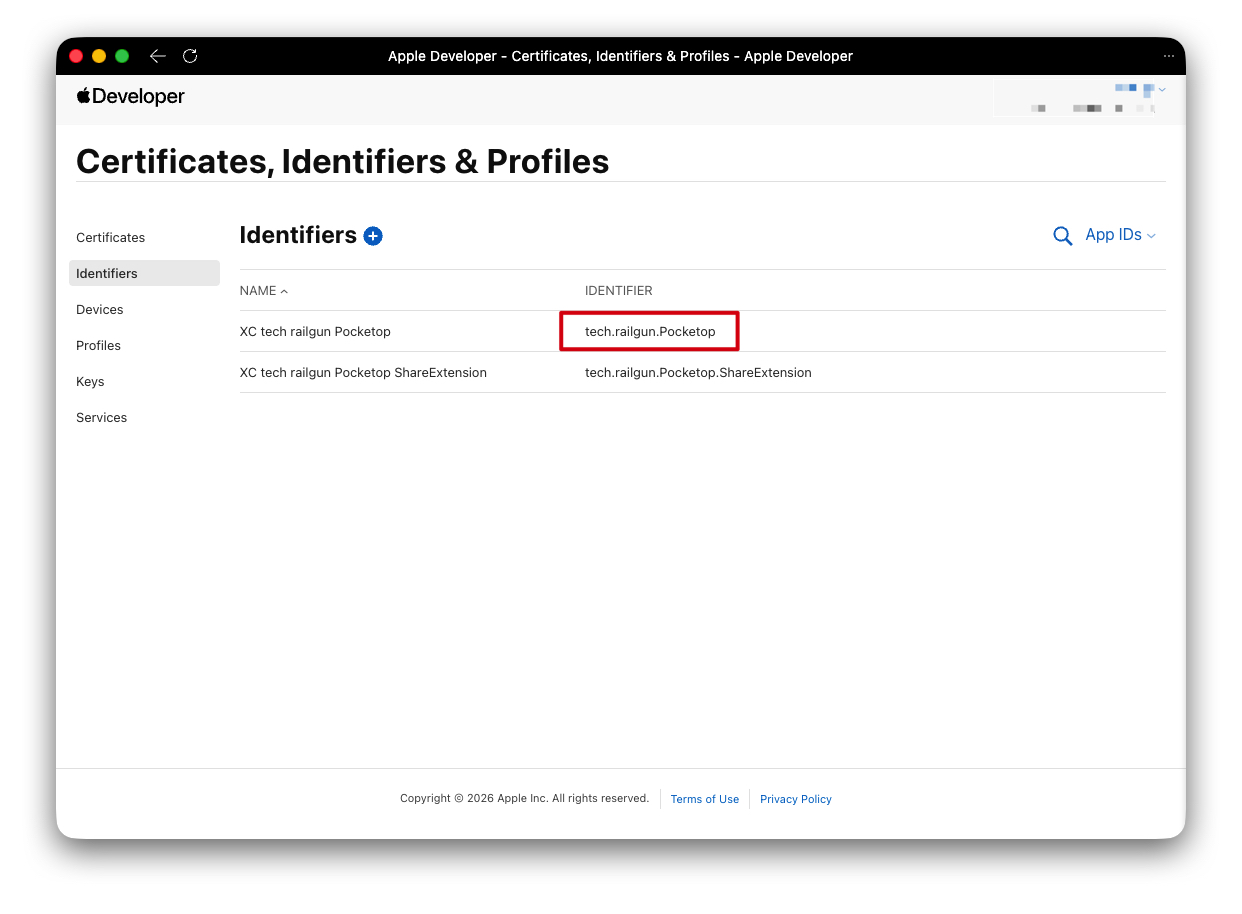Go to Devices in the sidebar
Screen dimensions: 1242x914
[x=100, y=310]
